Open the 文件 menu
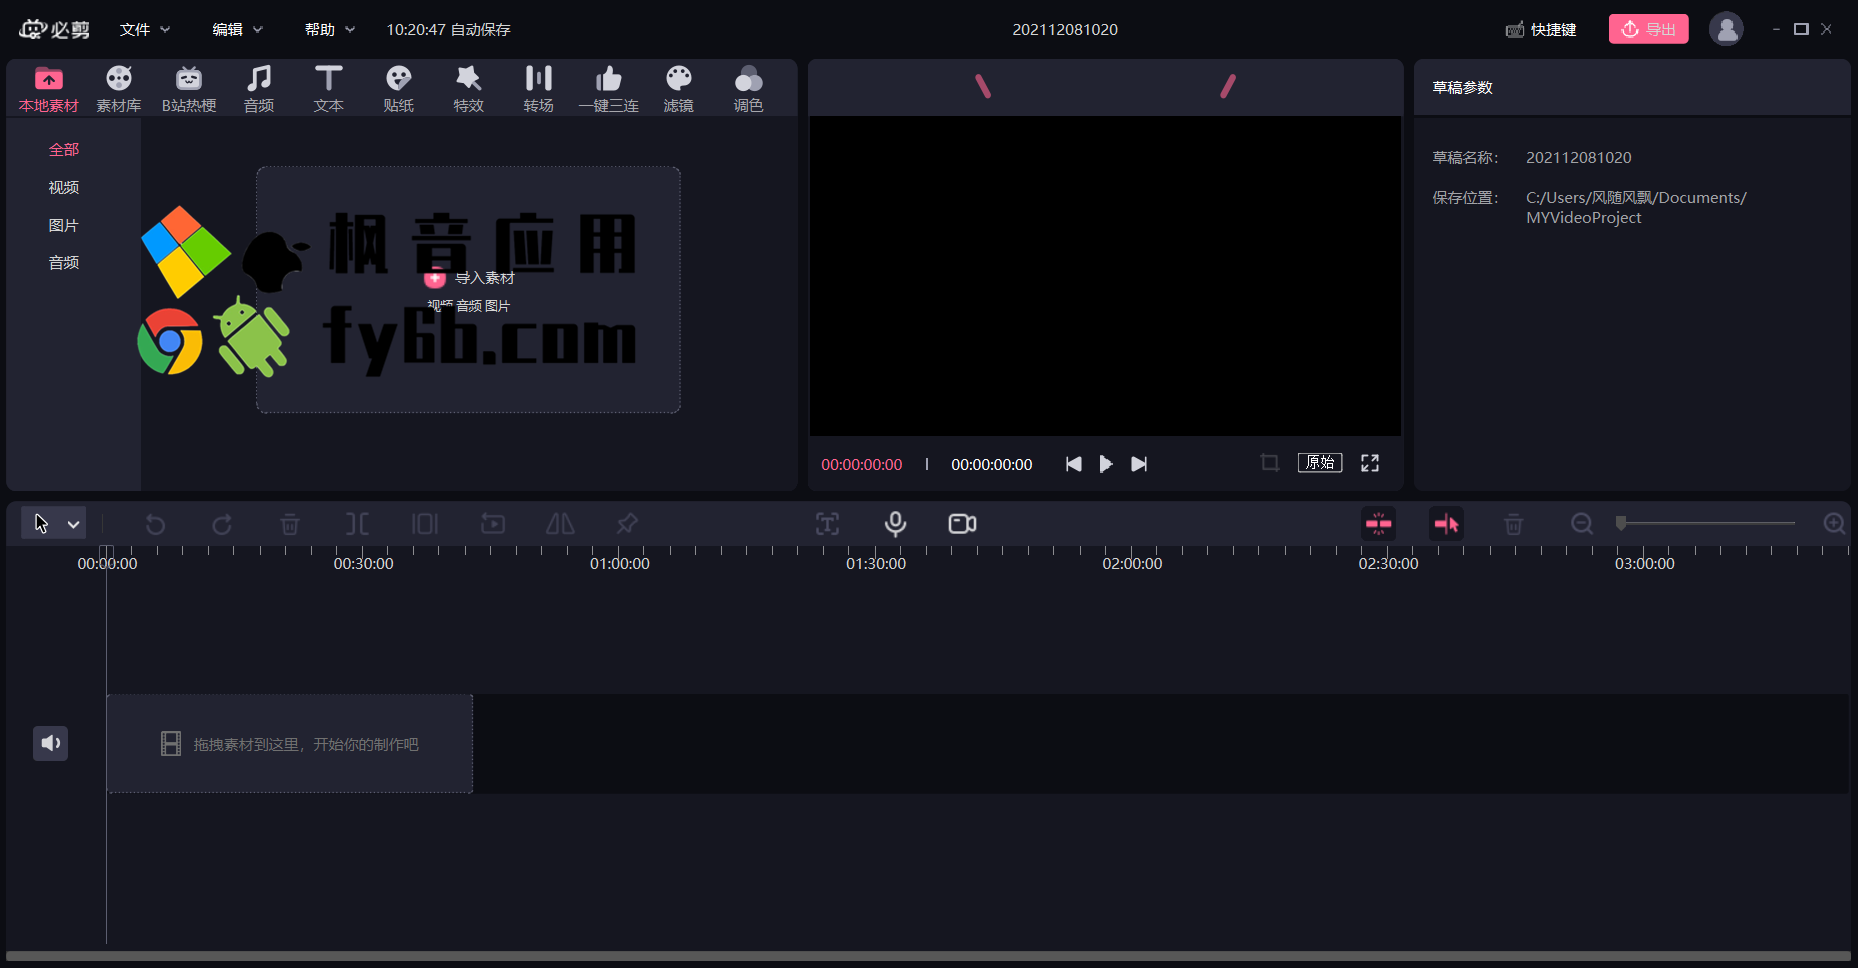 tap(145, 30)
